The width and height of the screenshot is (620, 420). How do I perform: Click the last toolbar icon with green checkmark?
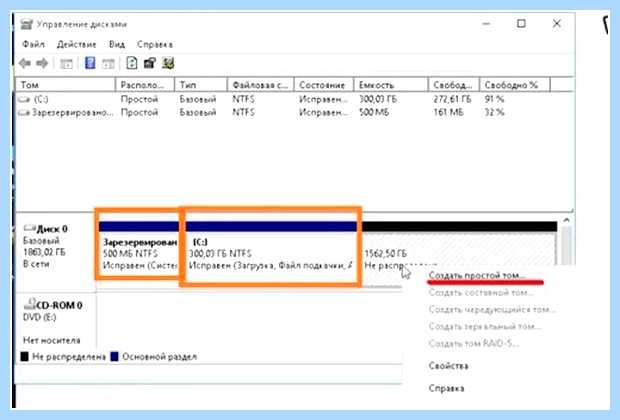click(x=168, y=63)
